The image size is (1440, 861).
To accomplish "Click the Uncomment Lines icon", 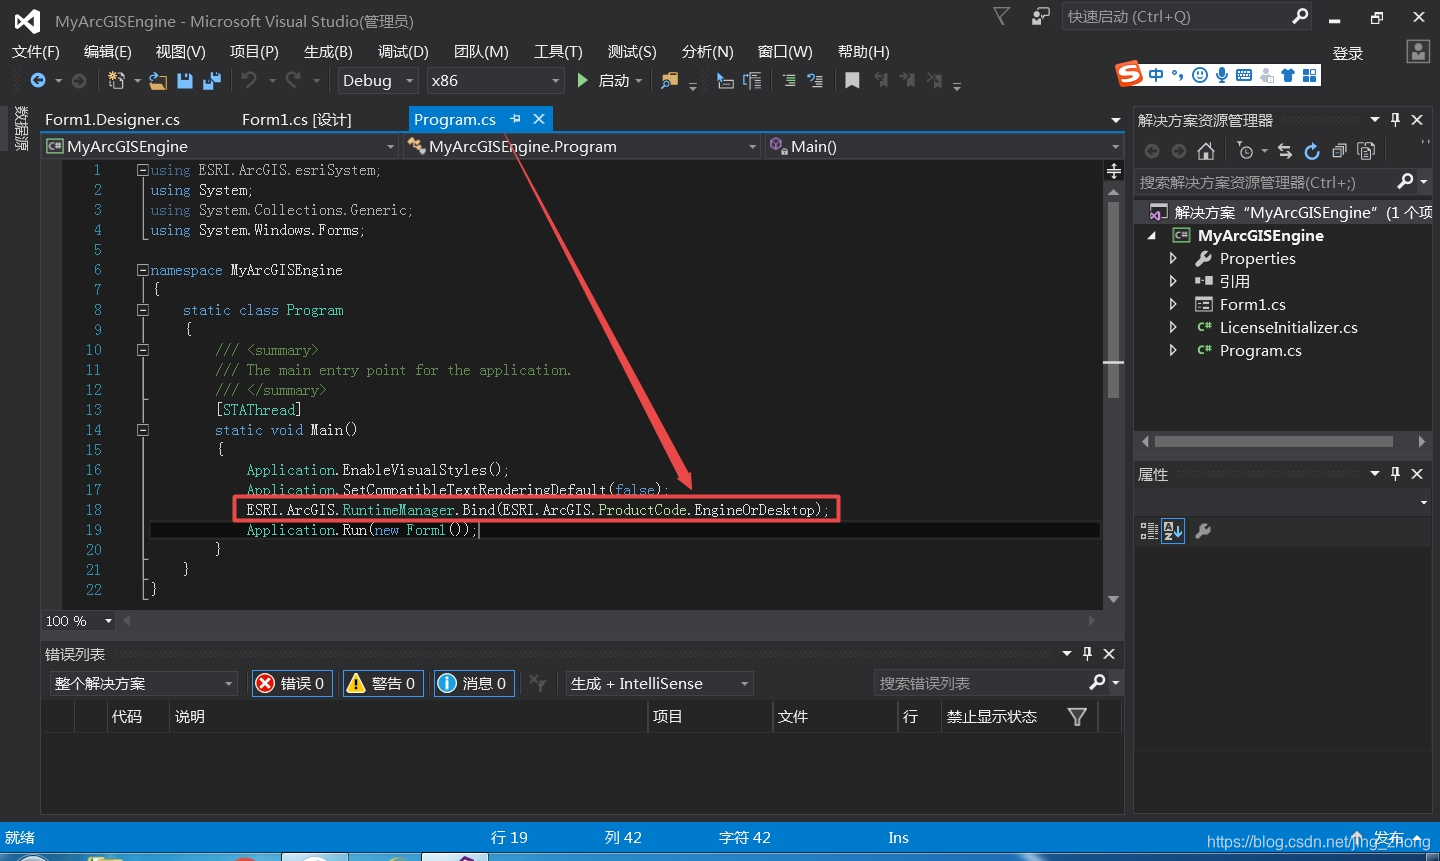I will [815, 80].
